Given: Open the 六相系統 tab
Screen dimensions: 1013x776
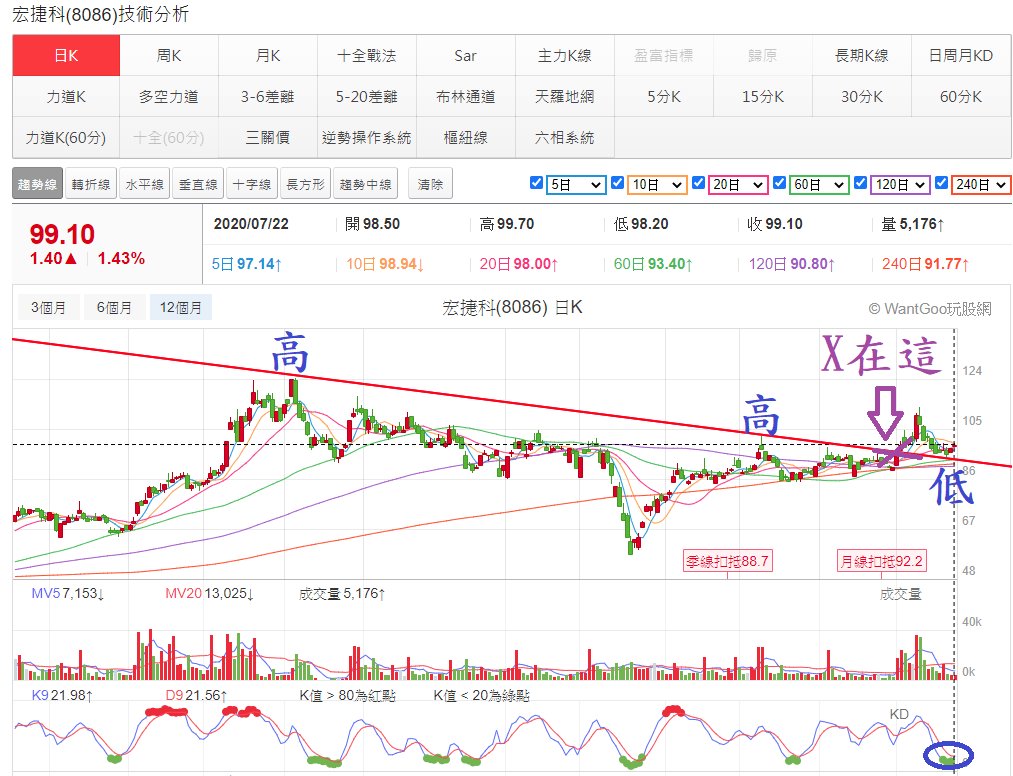Looking at the screenshot, I should pos(565,138).
